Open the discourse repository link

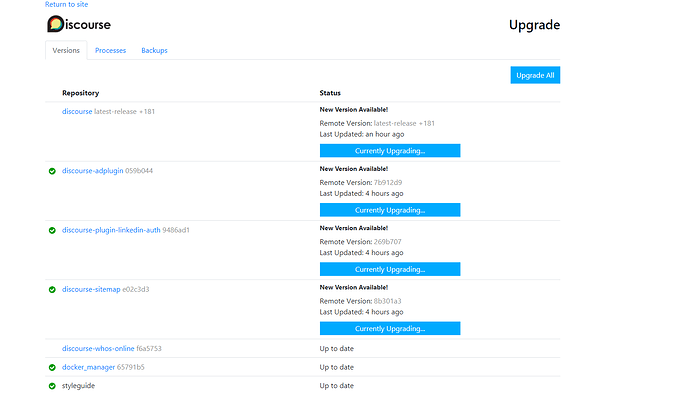click(77, 111)
